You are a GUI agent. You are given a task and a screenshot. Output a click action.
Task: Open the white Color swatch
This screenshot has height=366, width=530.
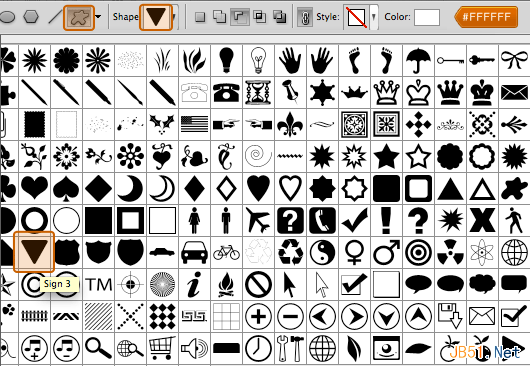click(427, 17)
